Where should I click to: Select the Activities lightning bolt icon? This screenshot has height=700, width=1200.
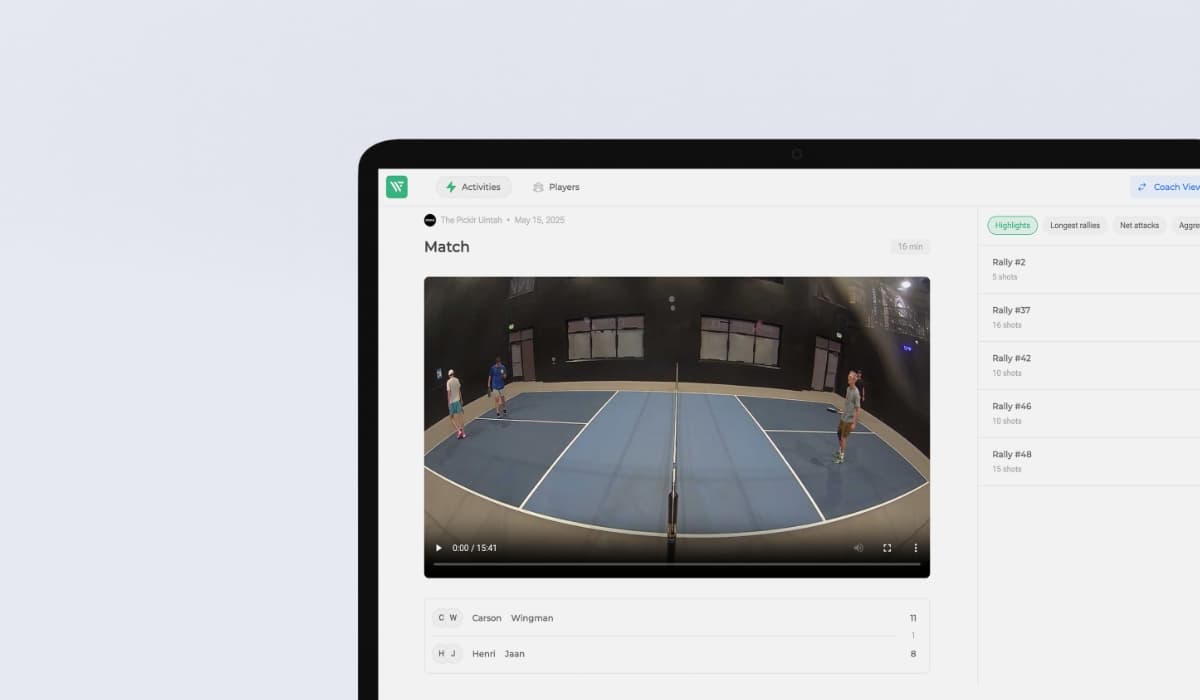tap(451, 187)
